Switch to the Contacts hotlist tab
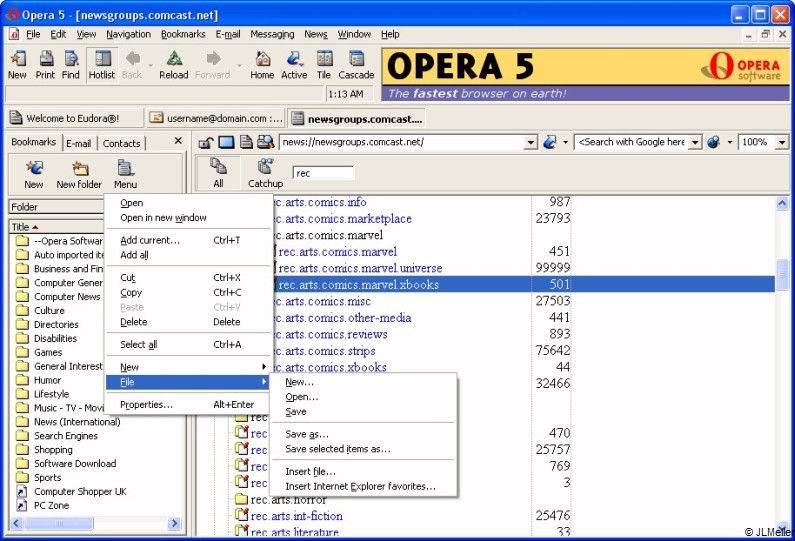 click(121, 143)
